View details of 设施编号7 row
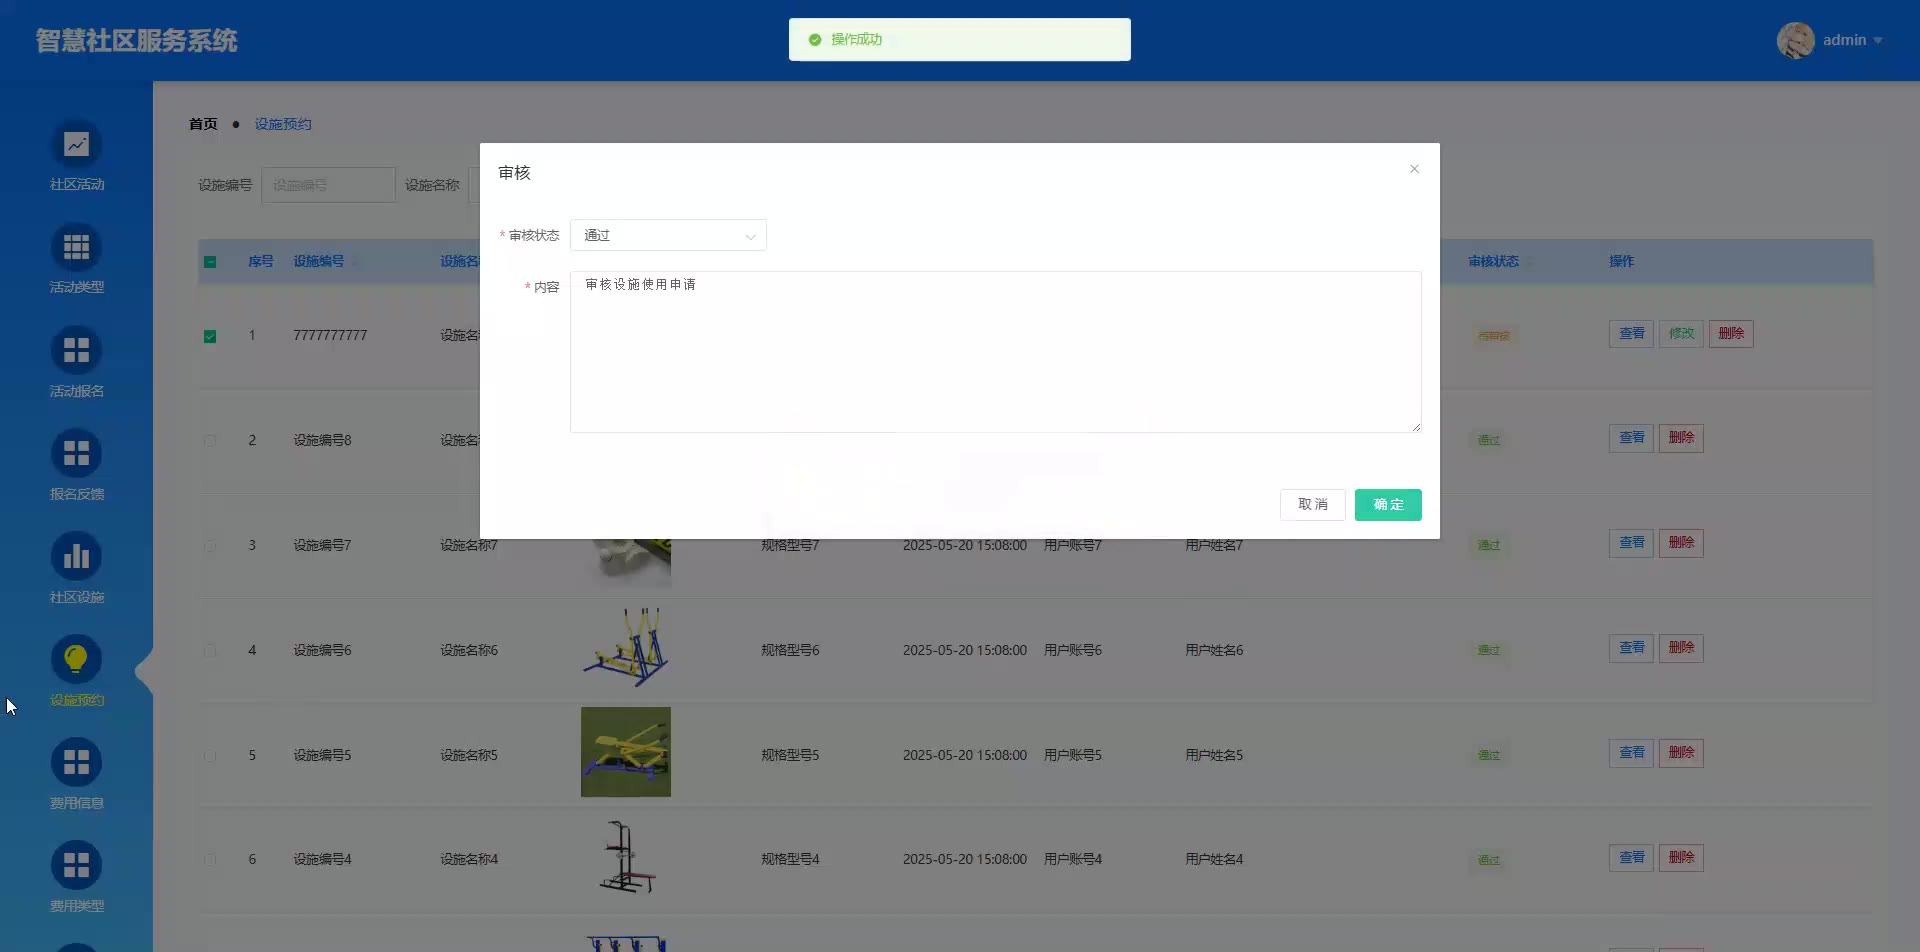This screenshot has width=1920, height=952. point(1631,543)
